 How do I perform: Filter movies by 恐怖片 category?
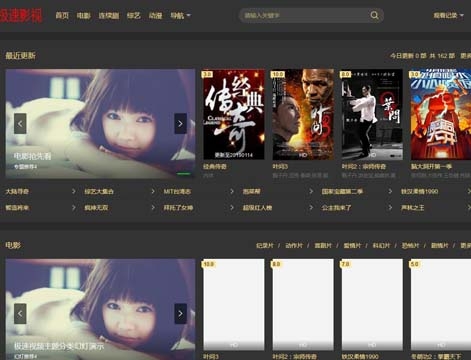click(x=410, y=245)
